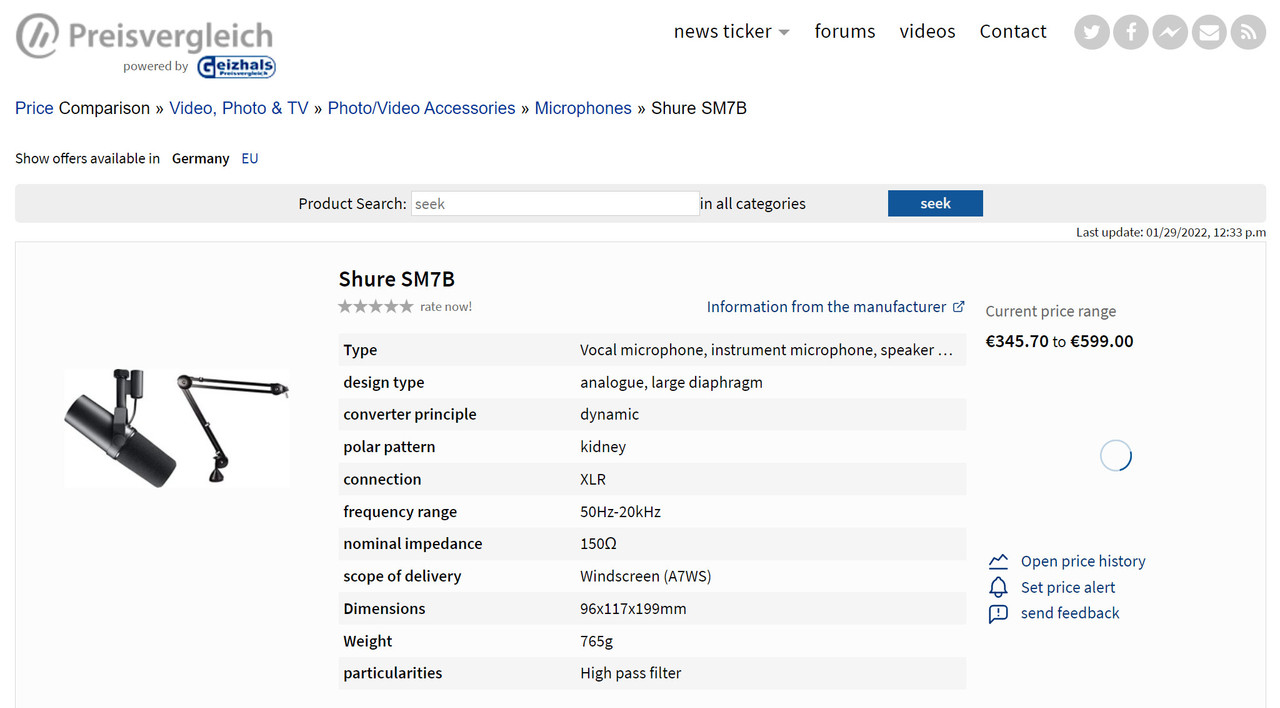Image resolution: width=1280 pixels, height=708 pixels.
Task: Rate with the first star
Action: click(346, 307)
